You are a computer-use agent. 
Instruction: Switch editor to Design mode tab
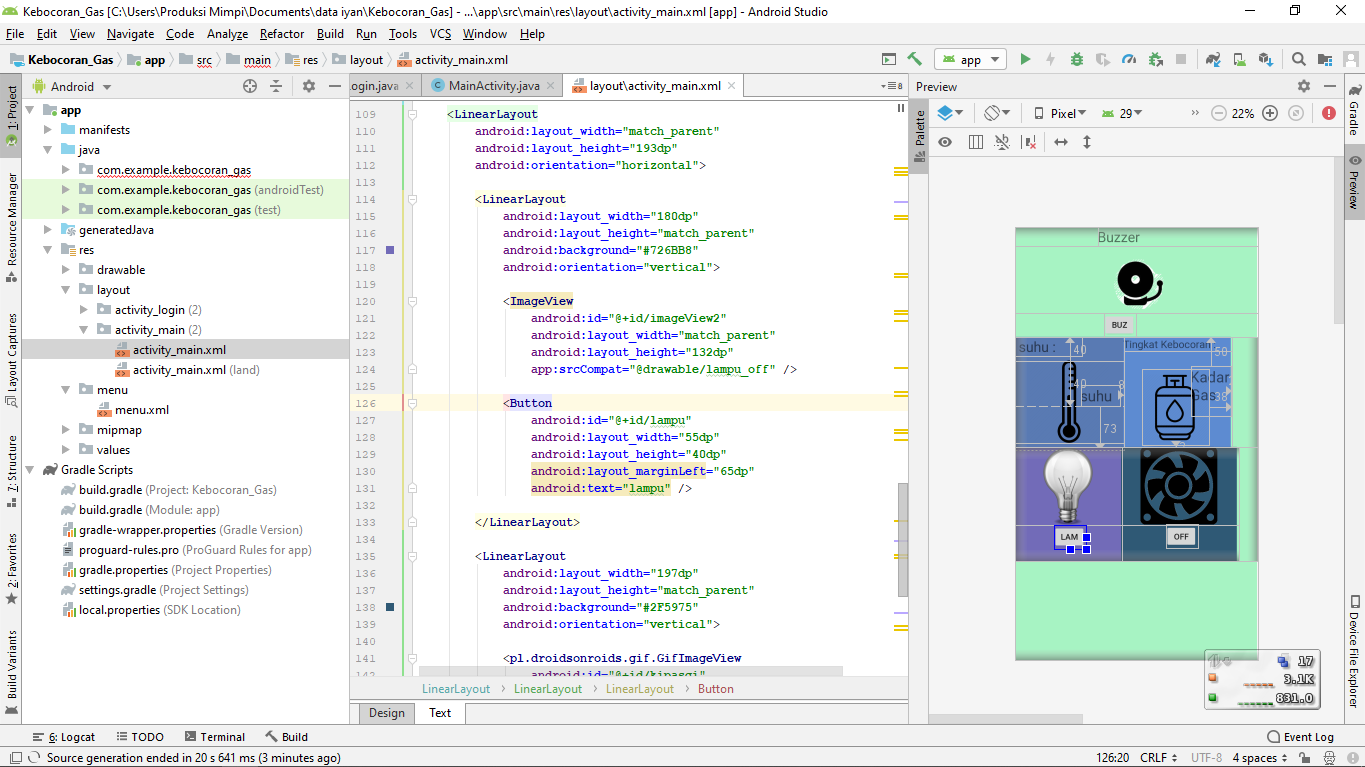tap(387, 713)
